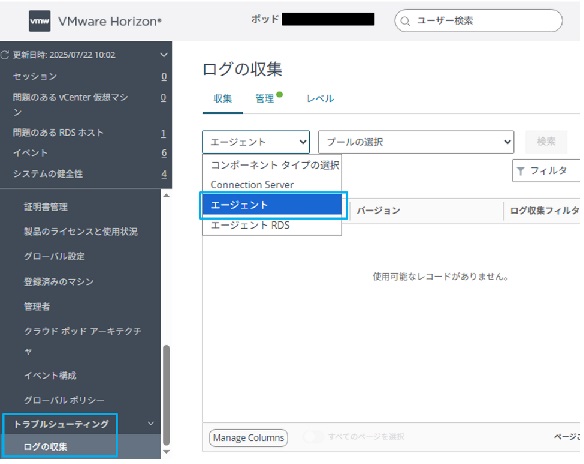Click the セッション label in status panel

point(35,77)
